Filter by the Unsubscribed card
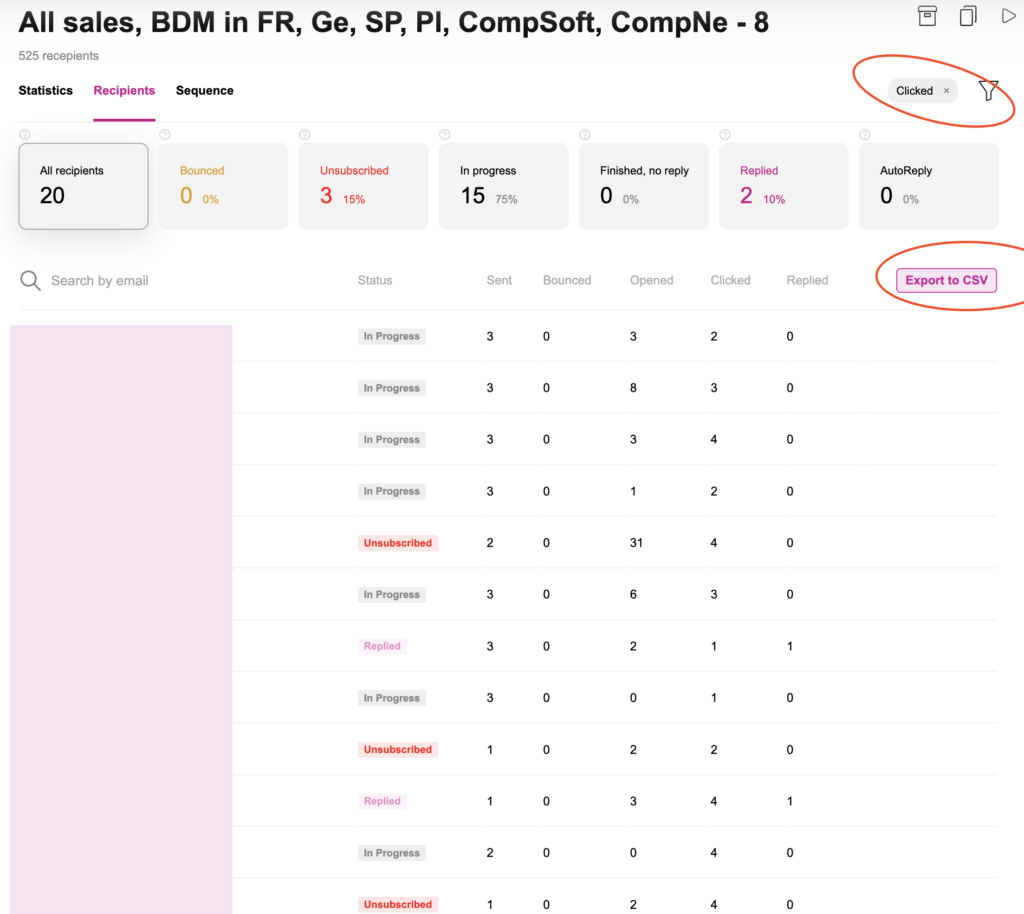 [x=363, y=186]
